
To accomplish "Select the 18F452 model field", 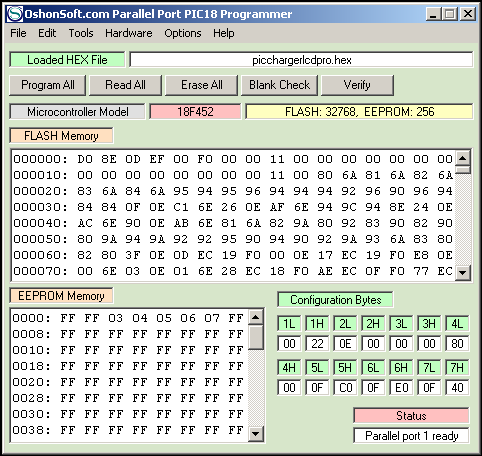I will pos(195,112).
